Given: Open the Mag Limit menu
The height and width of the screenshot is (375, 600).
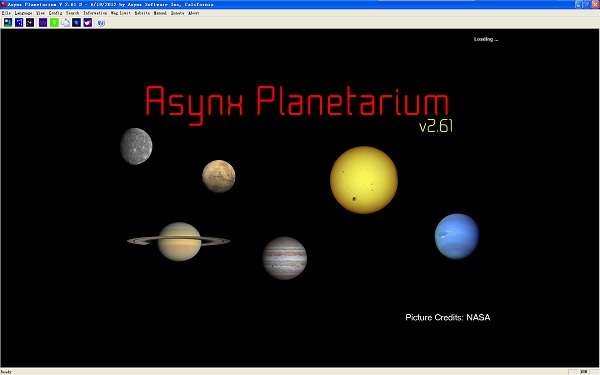Looking at the screenshot, I should [x=121, y=13].
